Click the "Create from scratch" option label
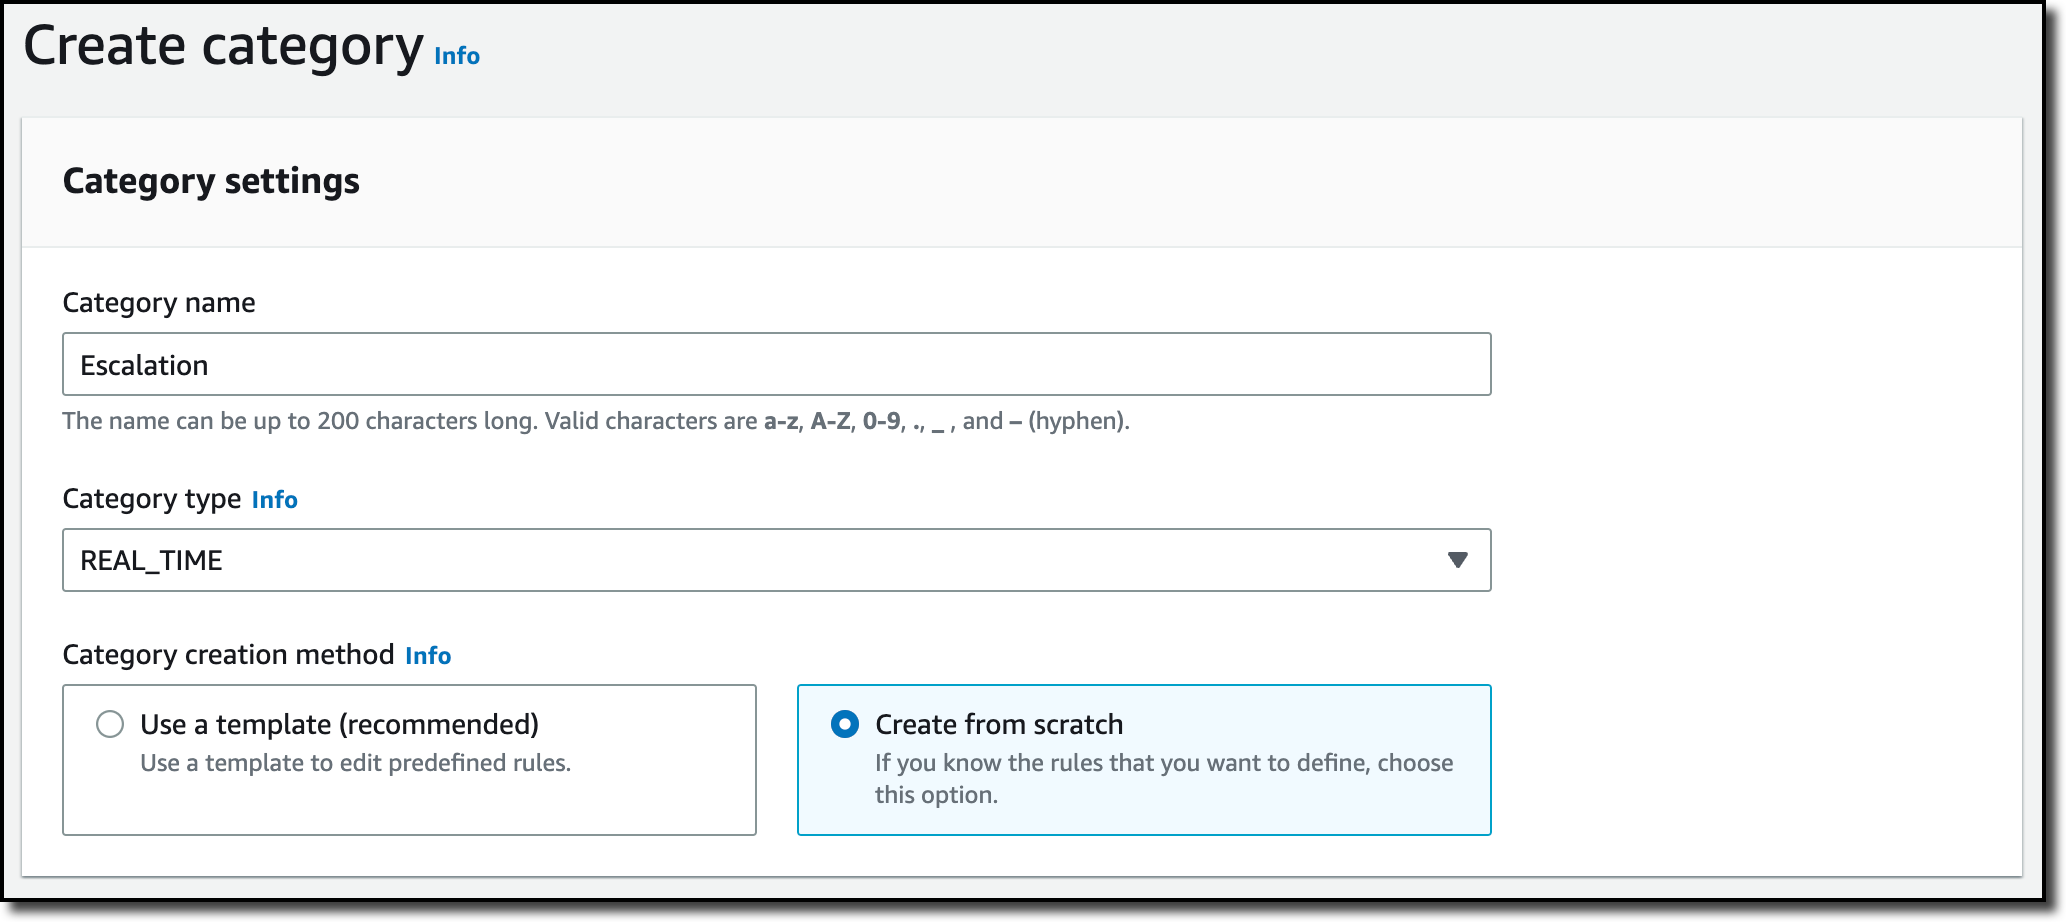2066x922 pixels. pyautogui.click(x=998, y=725)
